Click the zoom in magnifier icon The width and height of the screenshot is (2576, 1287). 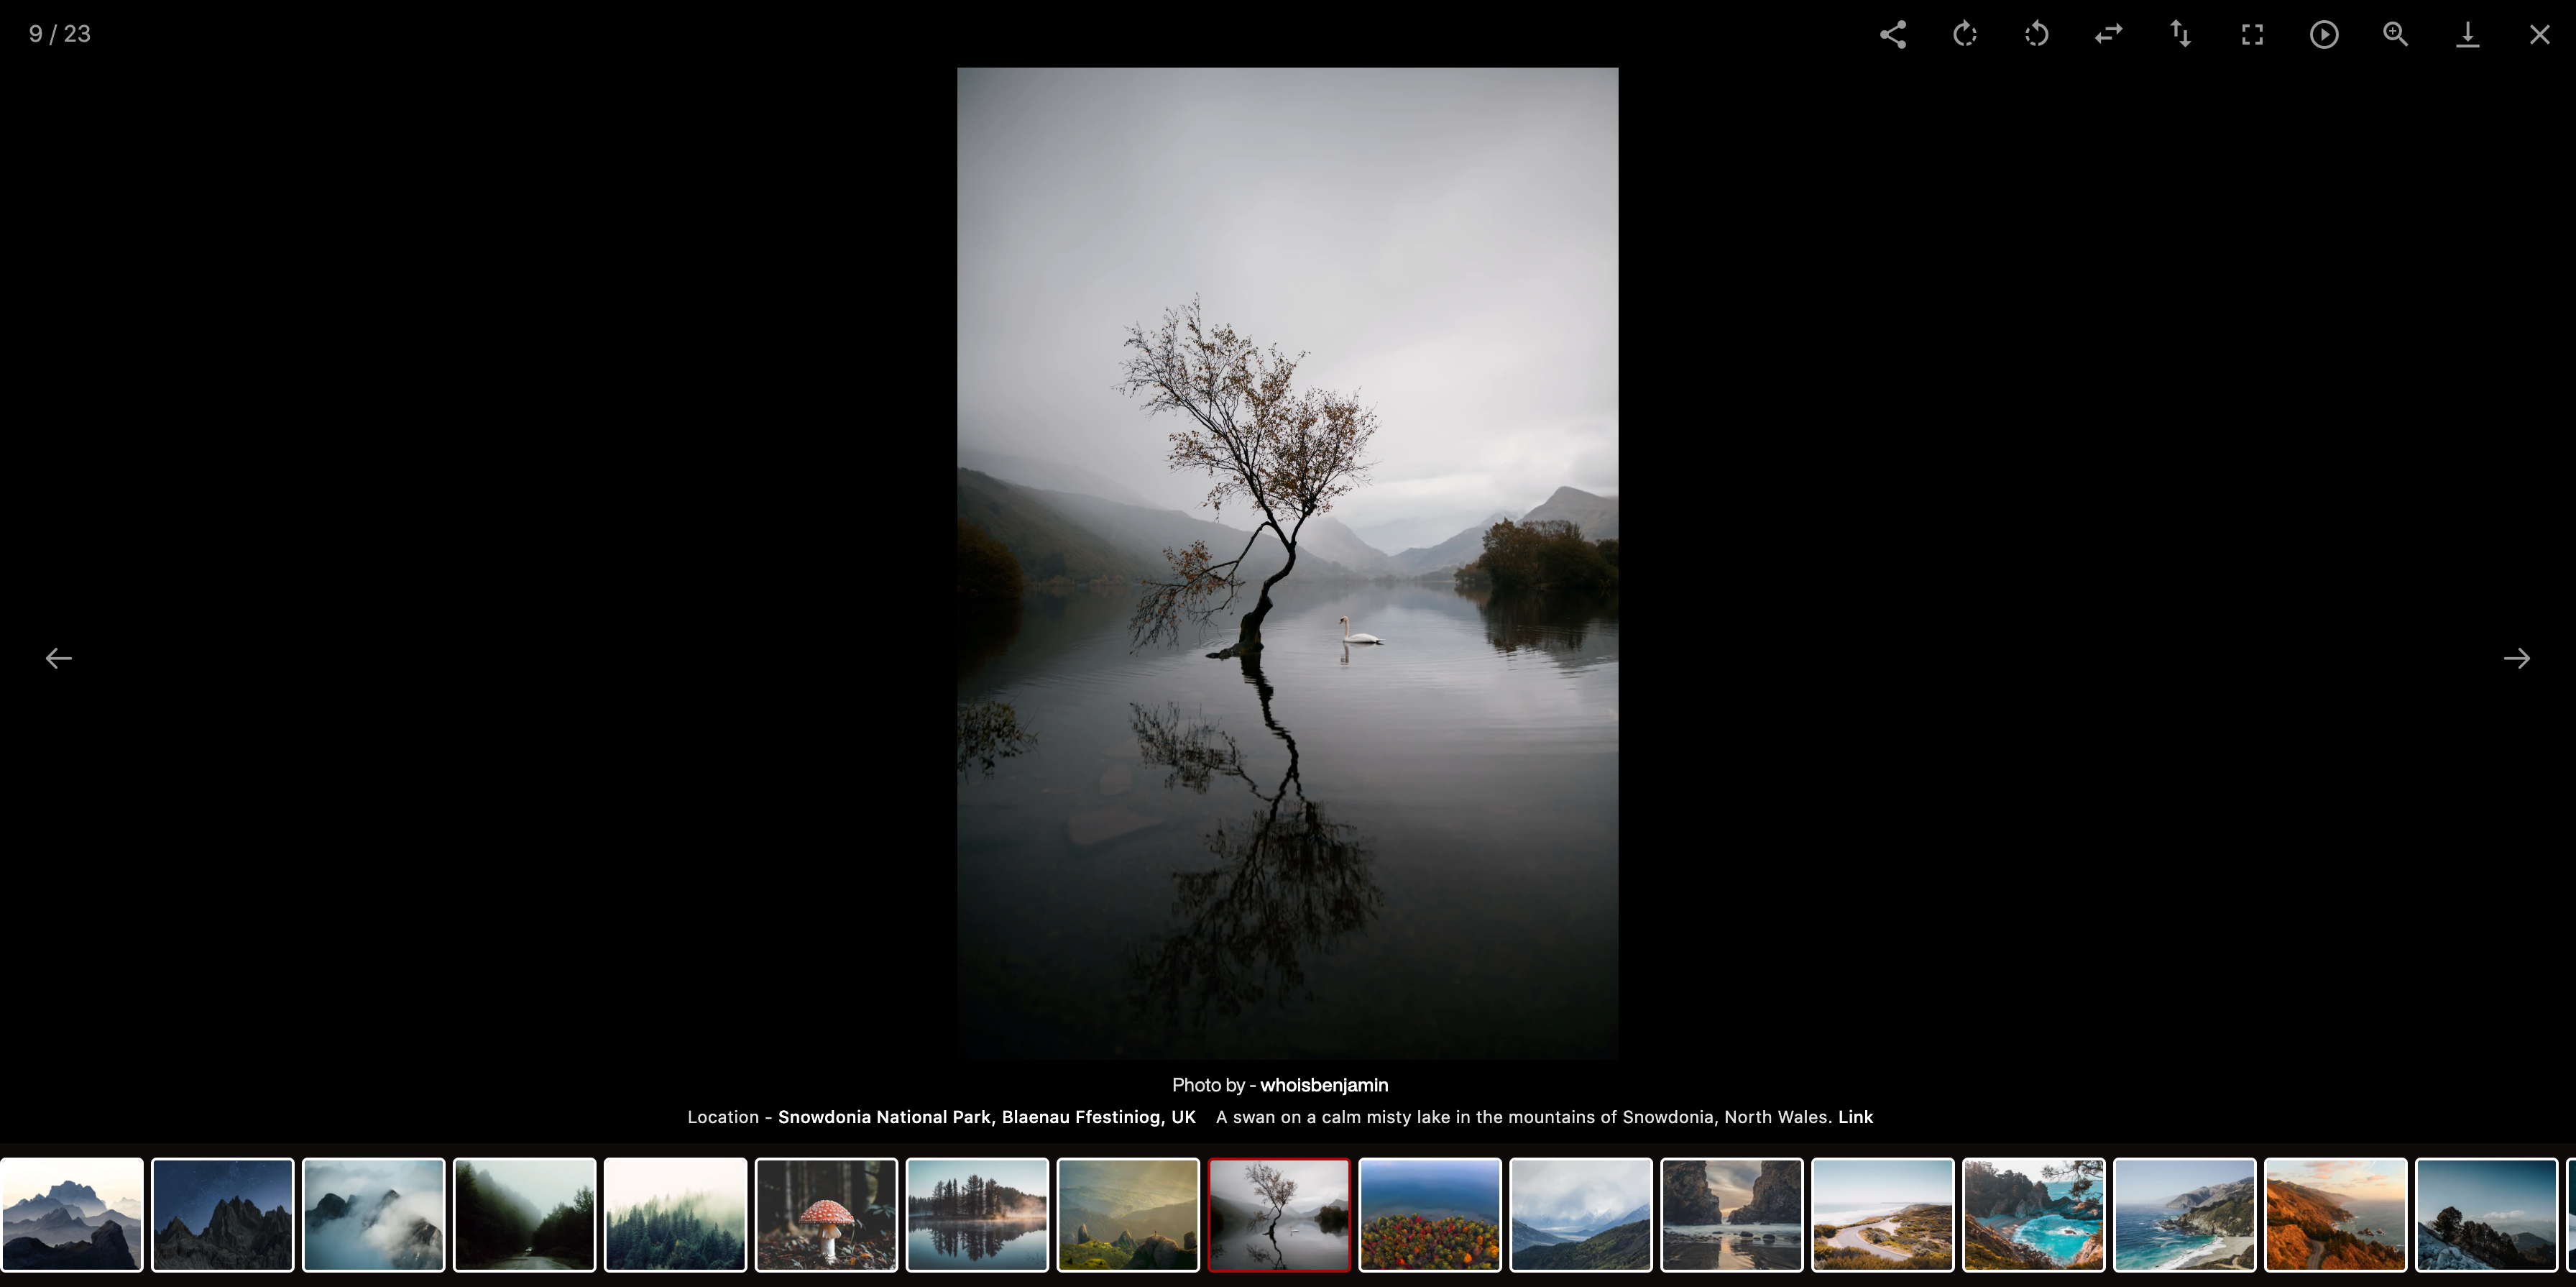[2395, 35]
